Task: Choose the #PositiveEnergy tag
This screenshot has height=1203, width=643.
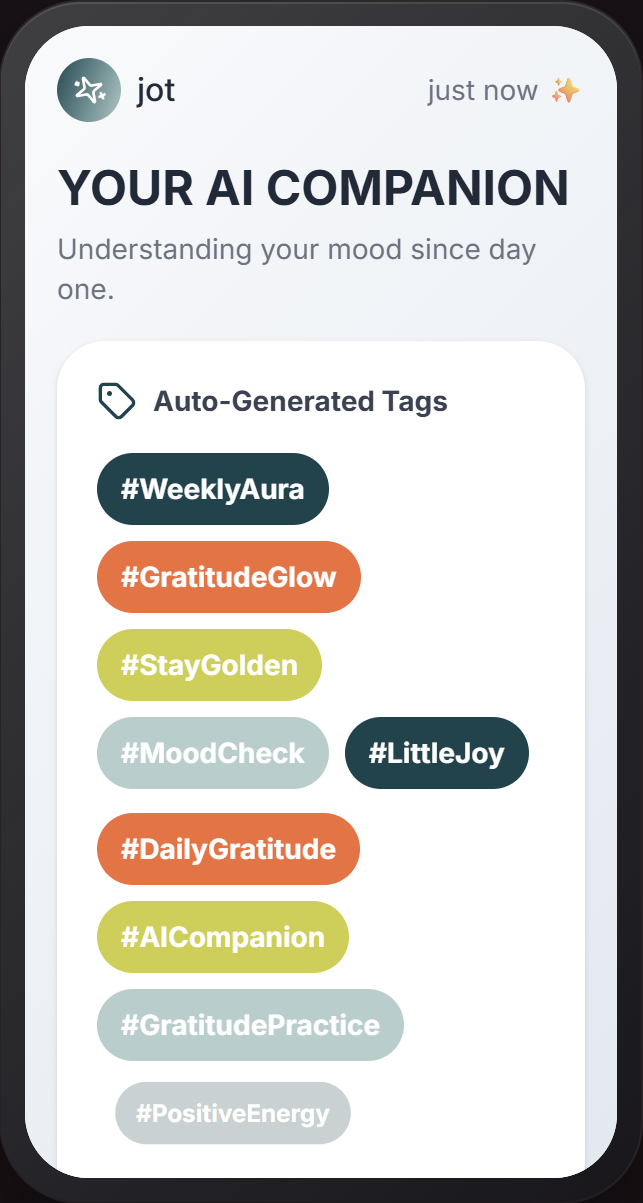Action: [232, 1113]
